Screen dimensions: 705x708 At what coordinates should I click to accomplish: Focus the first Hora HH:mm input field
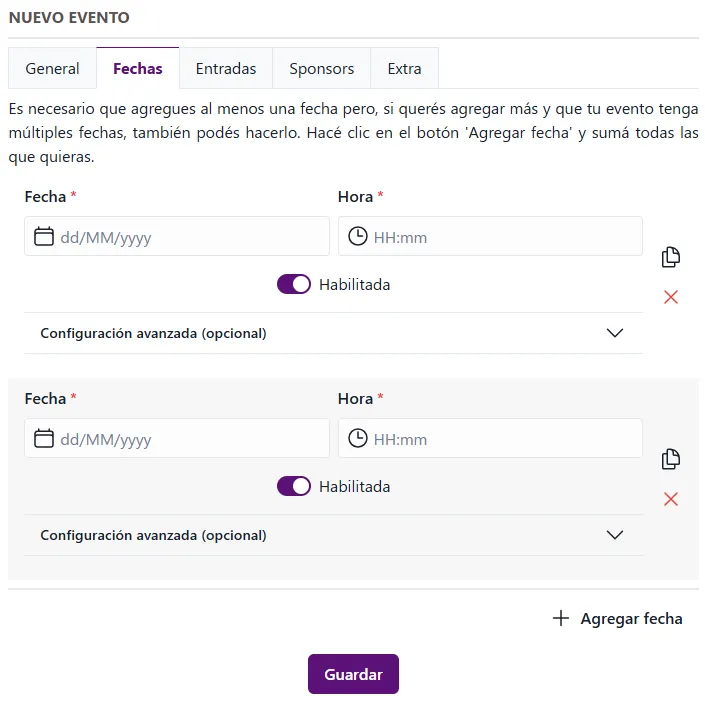(x=490, y=236)
